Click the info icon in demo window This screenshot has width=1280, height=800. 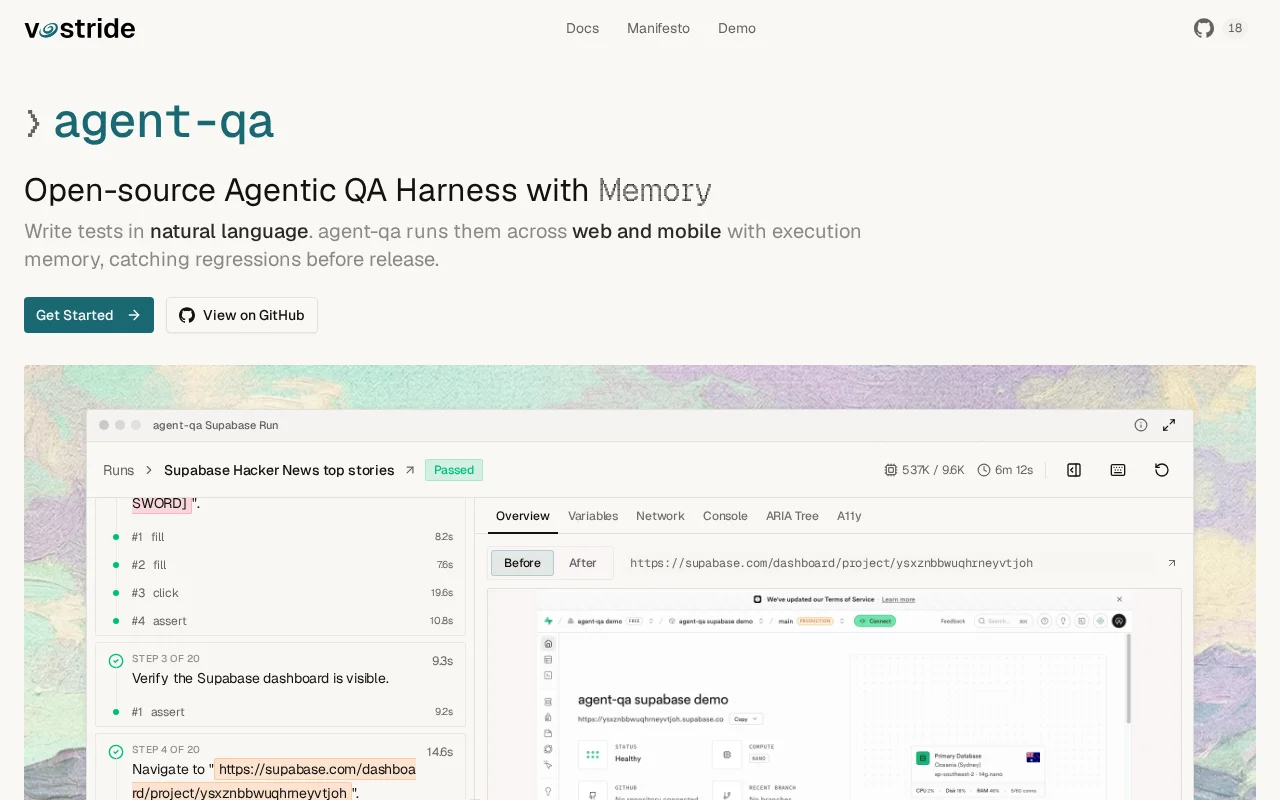click(1141, 425)
